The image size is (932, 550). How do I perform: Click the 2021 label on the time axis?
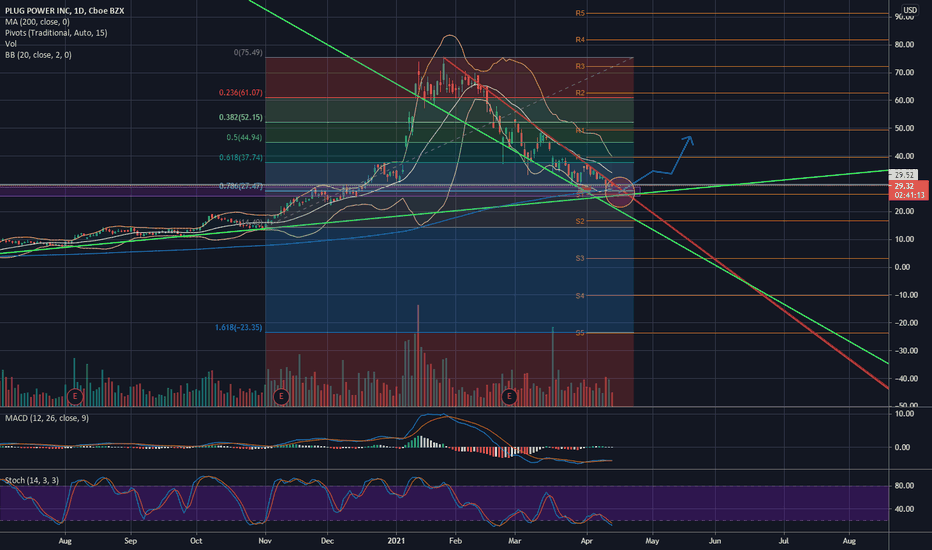(396, 540)
